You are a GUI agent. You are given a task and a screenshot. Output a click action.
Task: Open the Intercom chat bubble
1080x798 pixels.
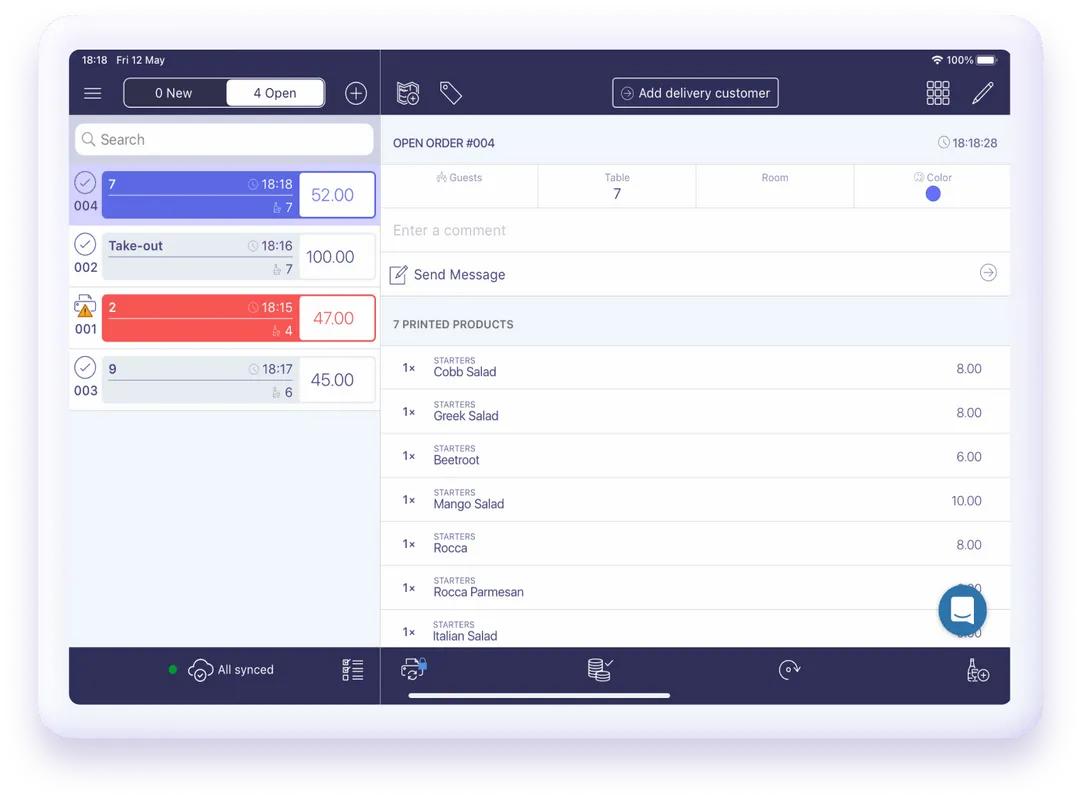point(961,610)
